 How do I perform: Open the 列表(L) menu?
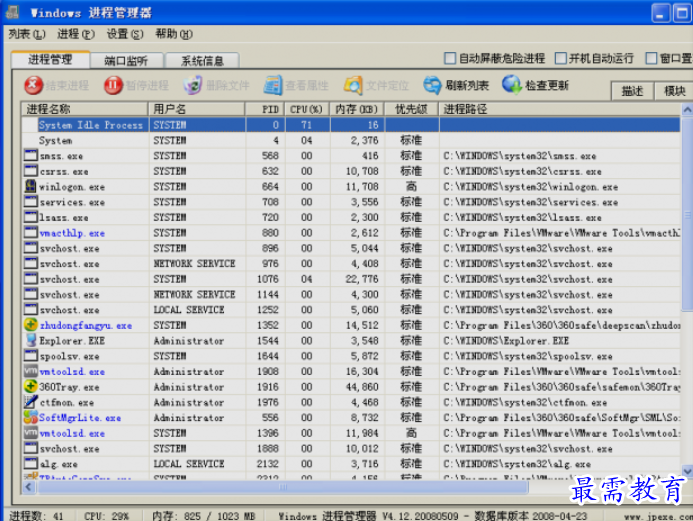click(x=27, y=34)
